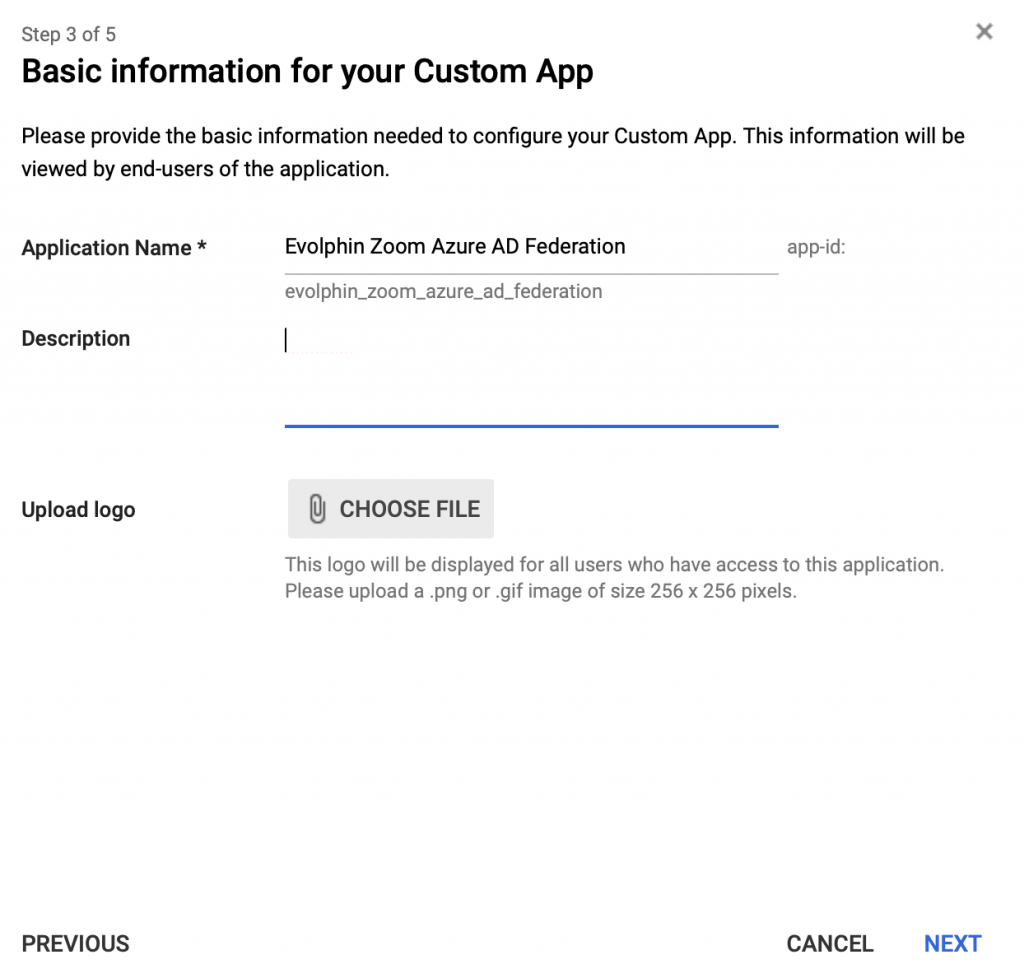Viewport: 1024px width, 978px height.
Task: Click the paperclip attachment icon
Action: [x=317, y=509]
